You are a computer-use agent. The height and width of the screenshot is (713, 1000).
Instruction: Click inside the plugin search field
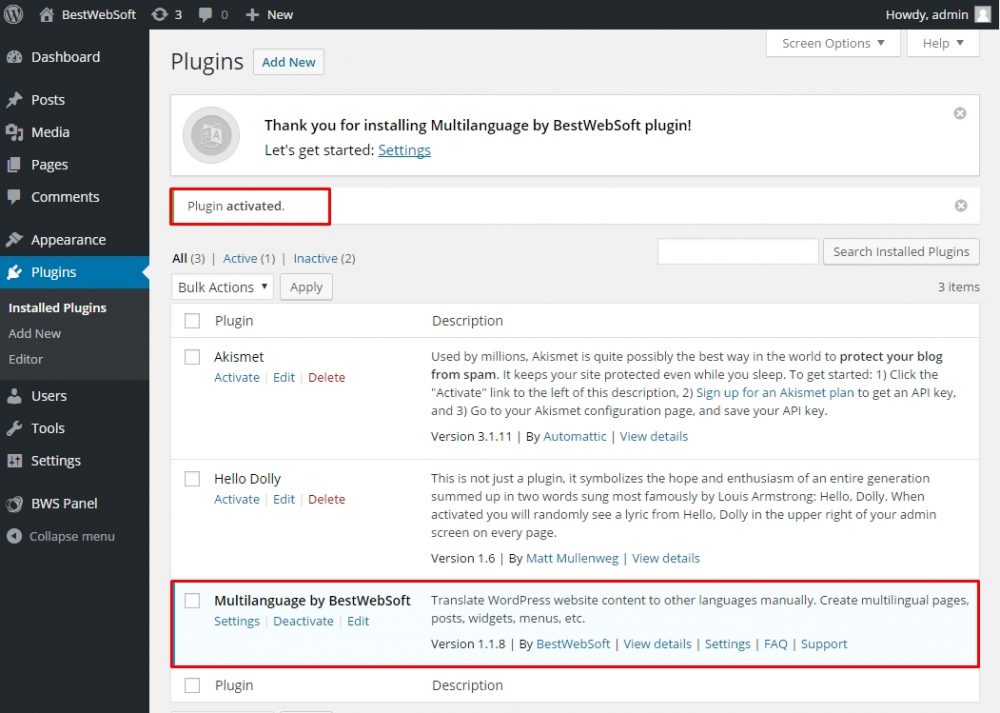coord(737,251)
